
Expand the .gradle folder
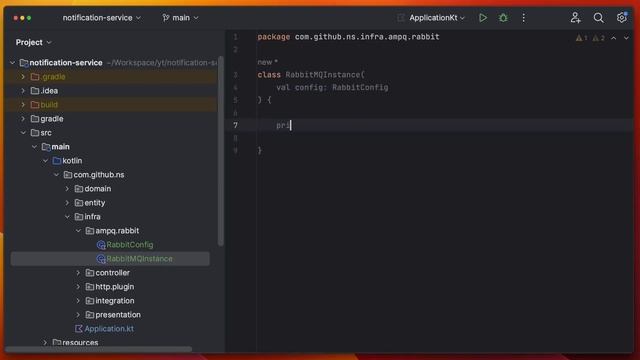pyautogui.click(x=23, y=77)
